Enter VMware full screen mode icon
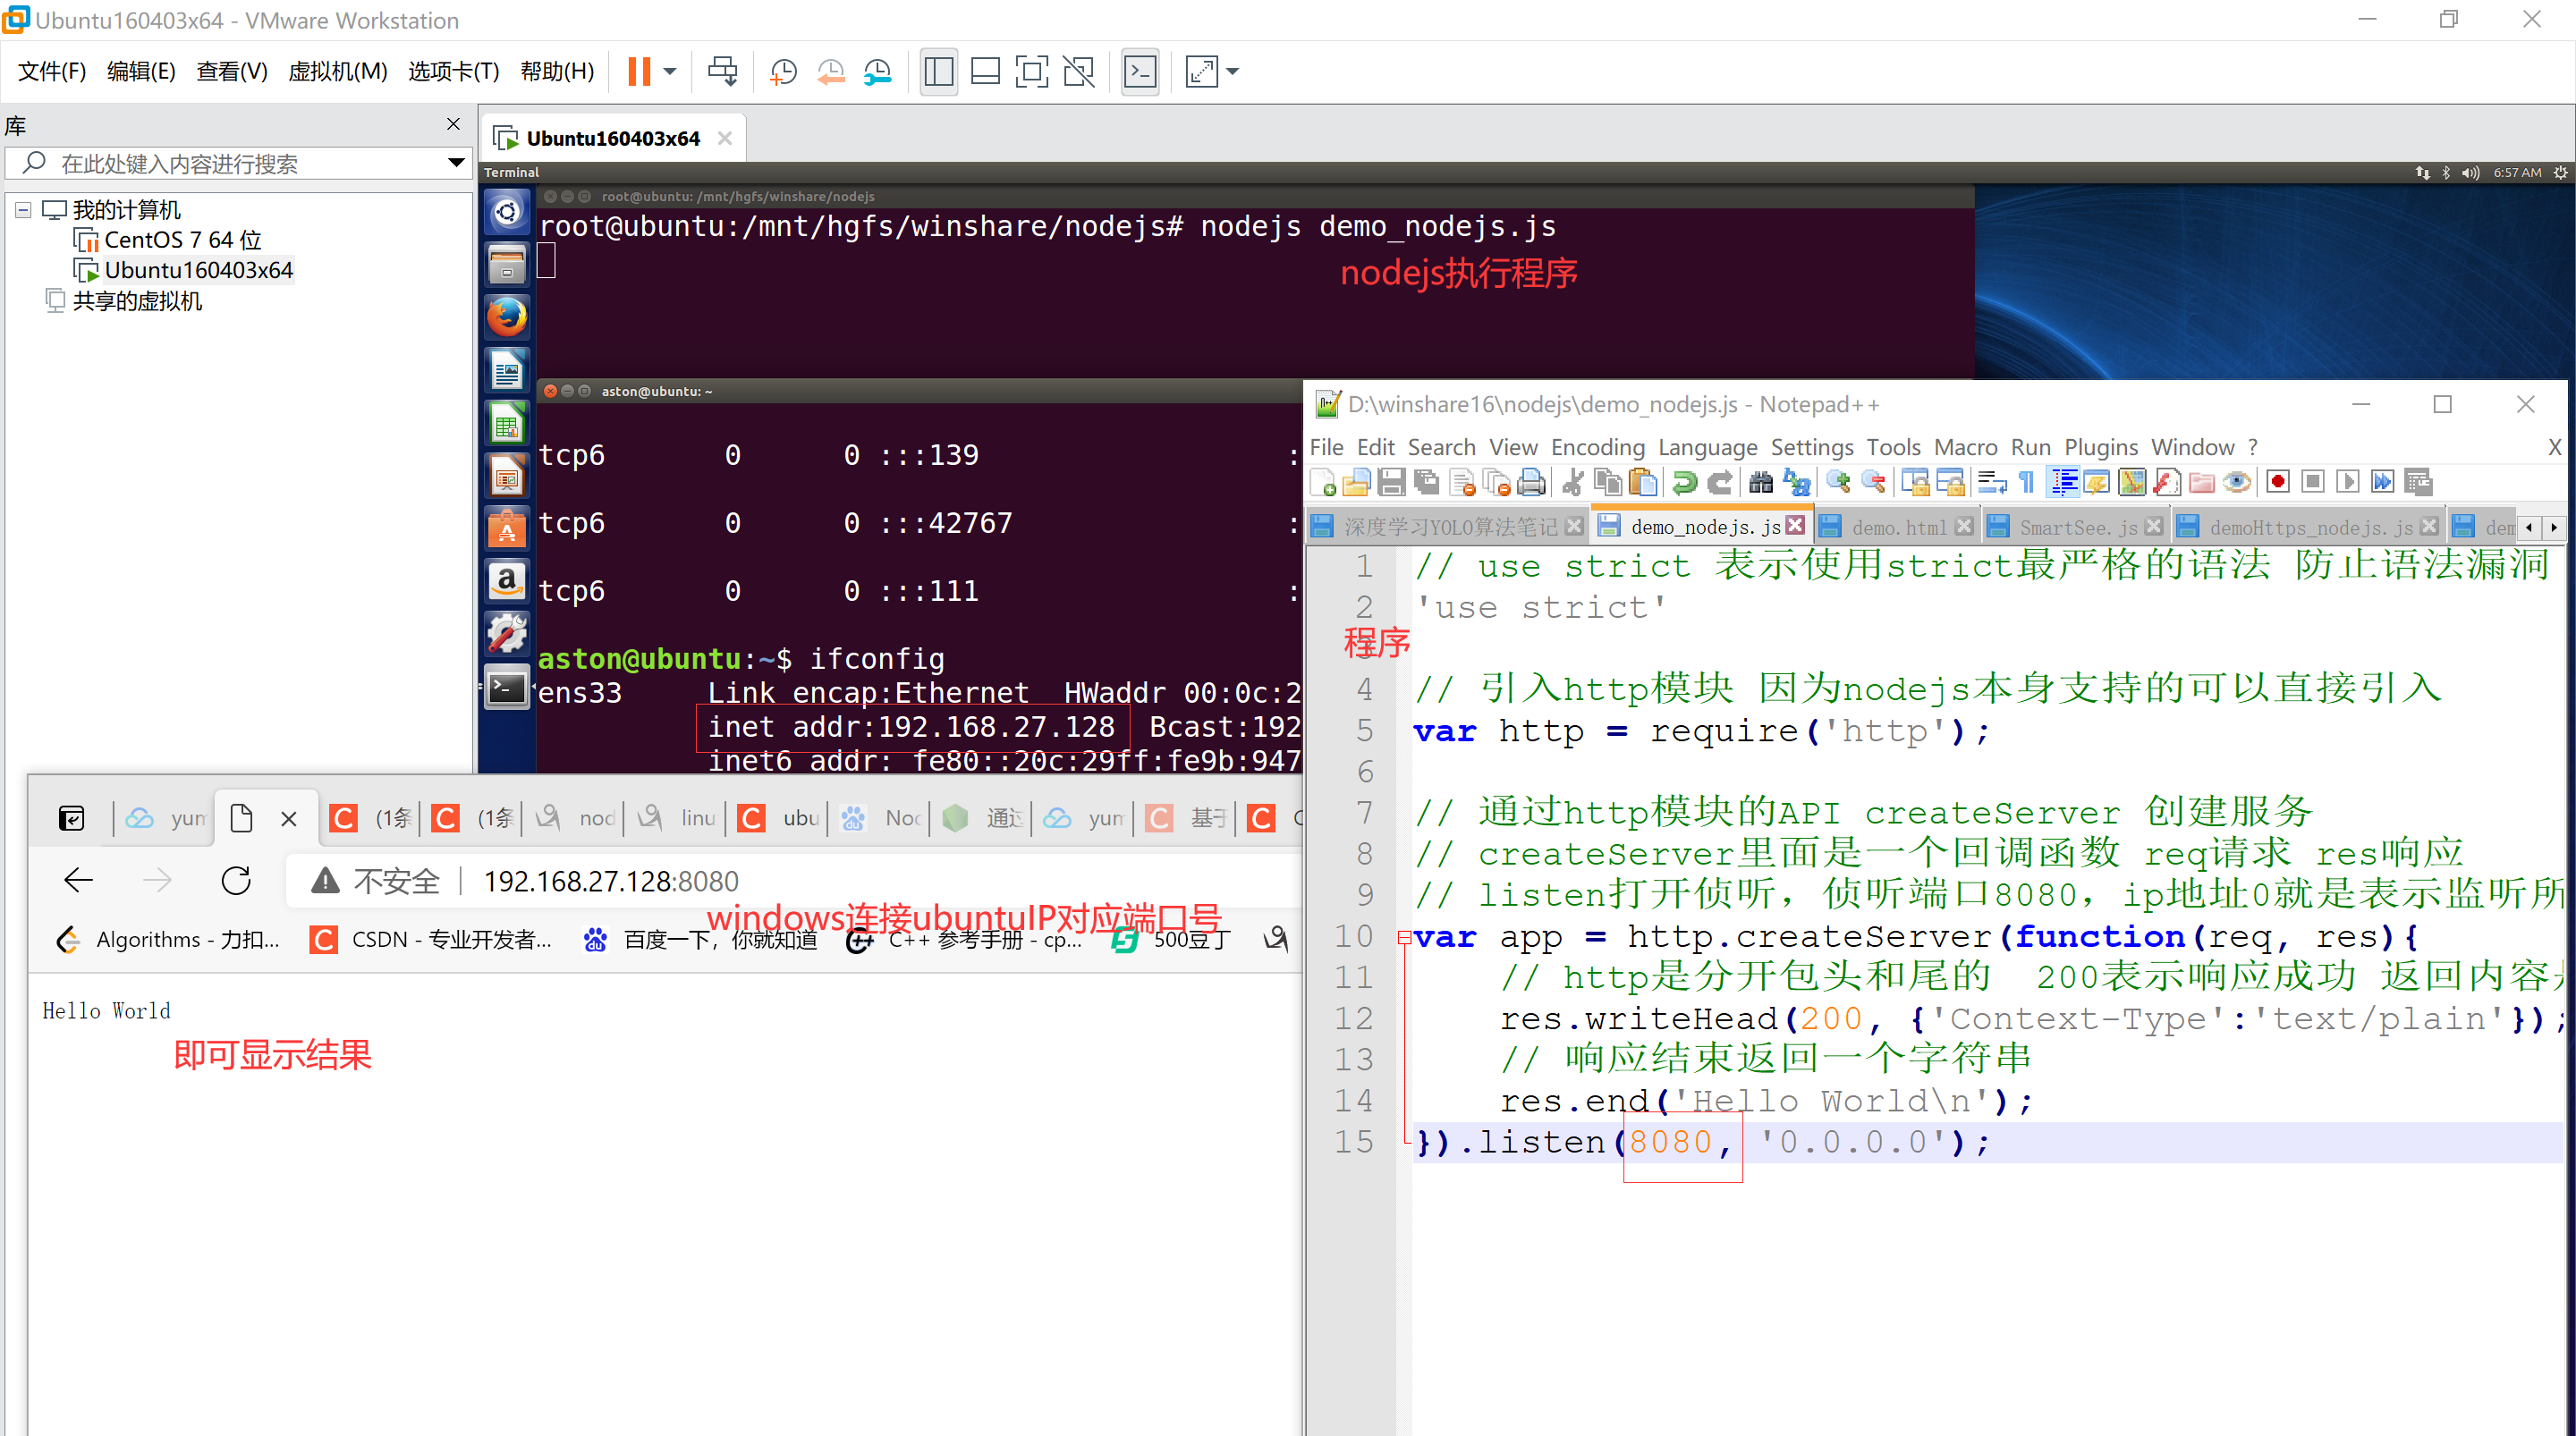Image resolution: width=2576 pixels, height=1436 pixels. click(x=1031, y=72)
